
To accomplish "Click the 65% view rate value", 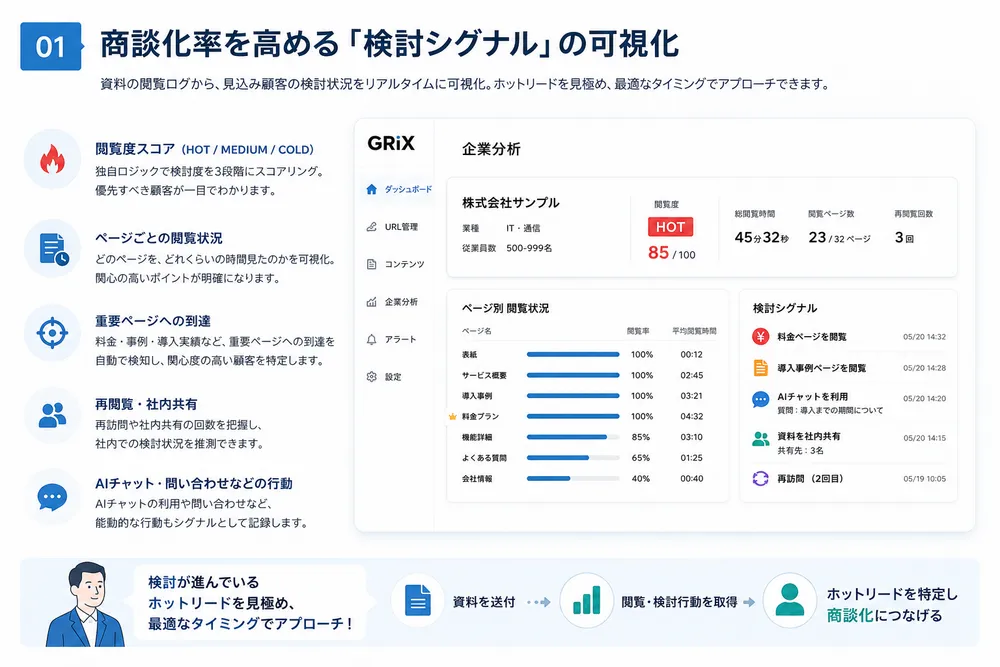I will click(x=640, y=458).
